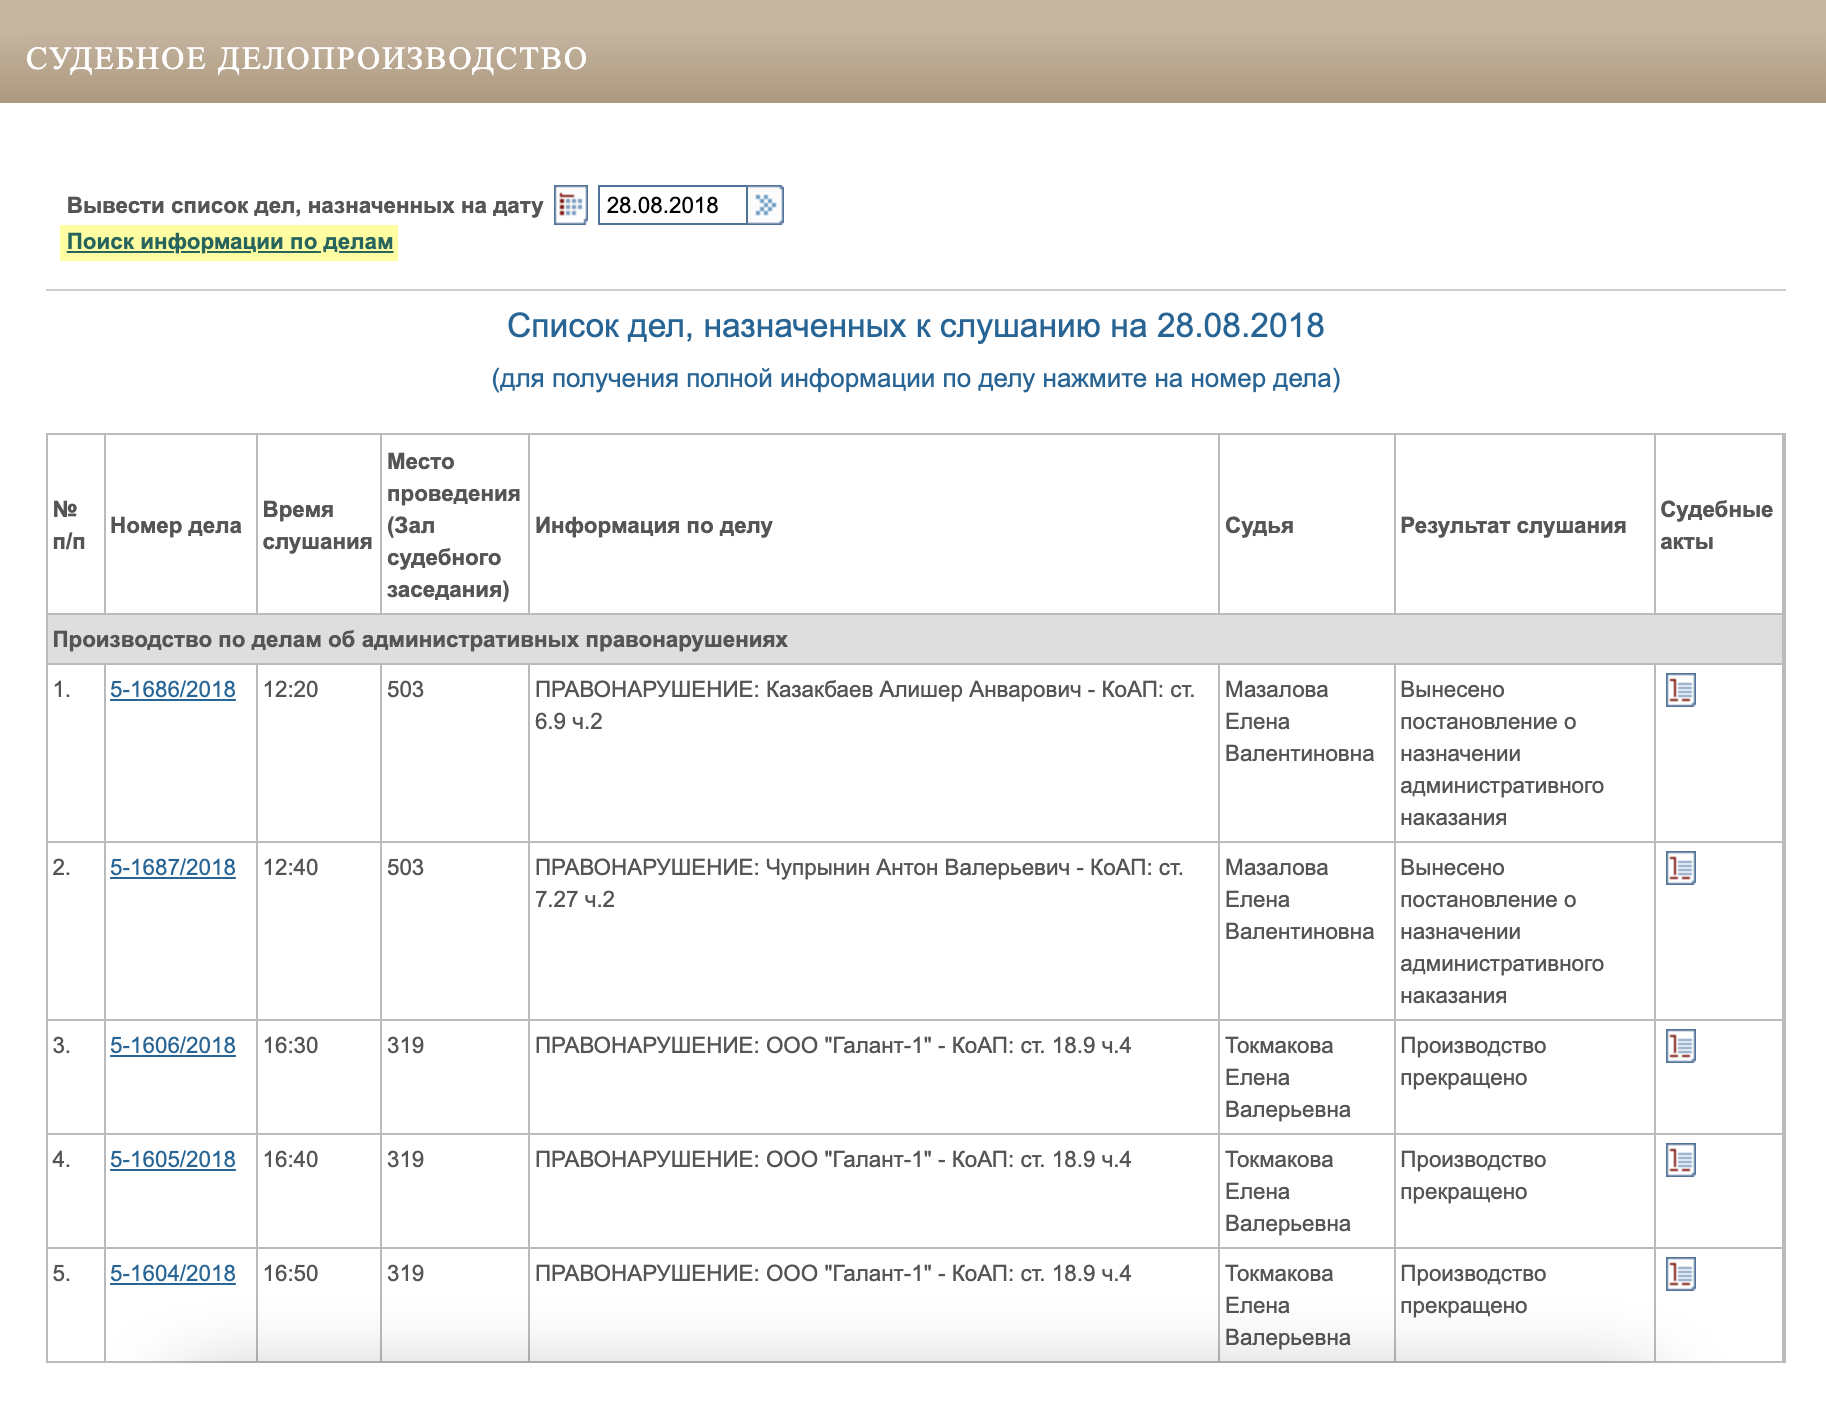Click judge Мазалова Елена Валентиновна in row 1
Viewport: 1826px width, 1410px height.
pos(1299,722)
